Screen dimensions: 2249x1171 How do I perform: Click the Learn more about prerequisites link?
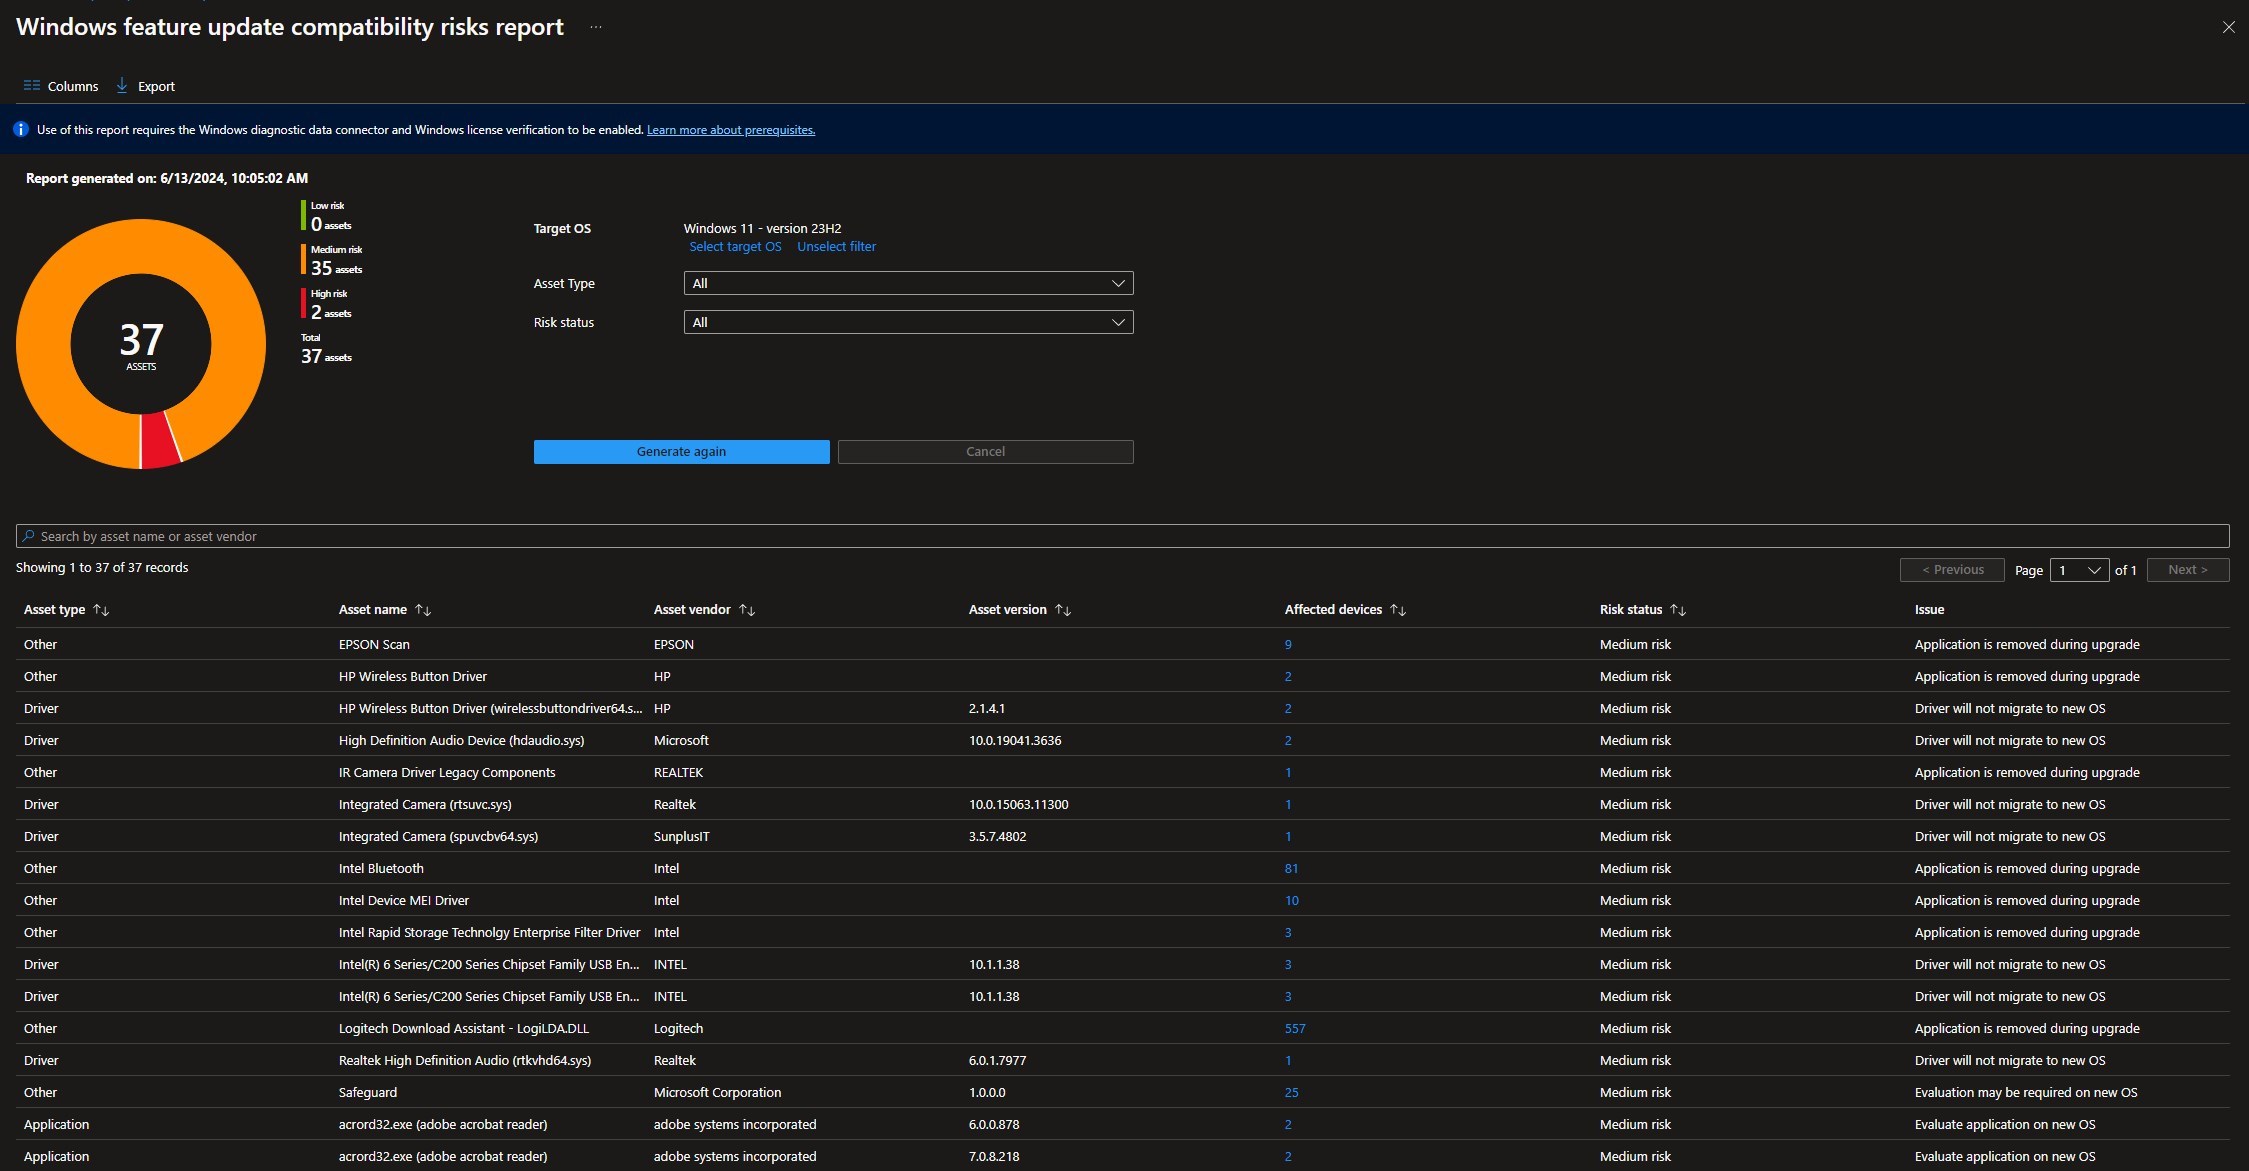tap(729, 129)
